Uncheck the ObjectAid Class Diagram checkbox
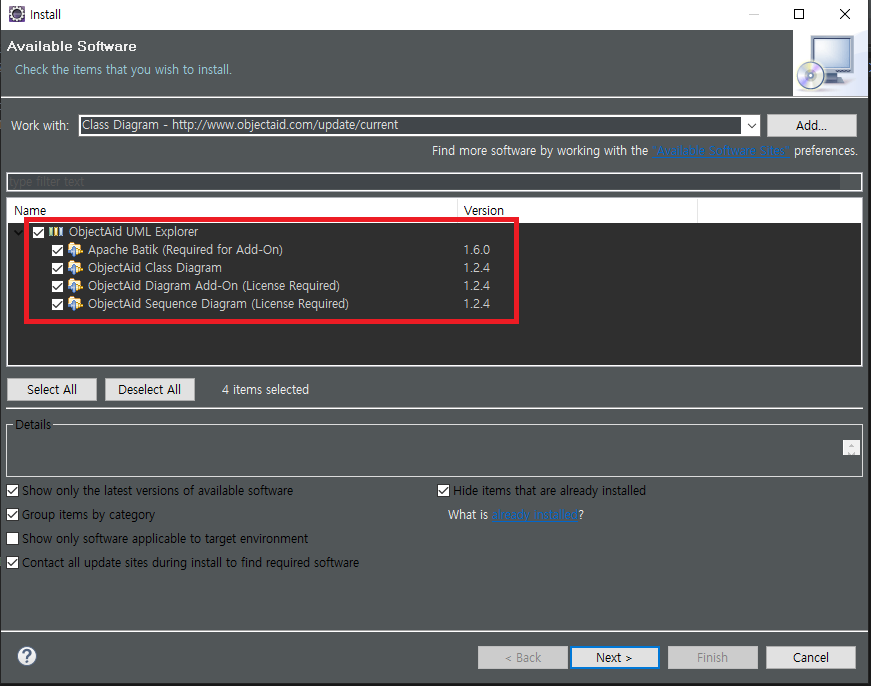The width and height of the screenshot is (871, 686). click(x=57, y=268)
